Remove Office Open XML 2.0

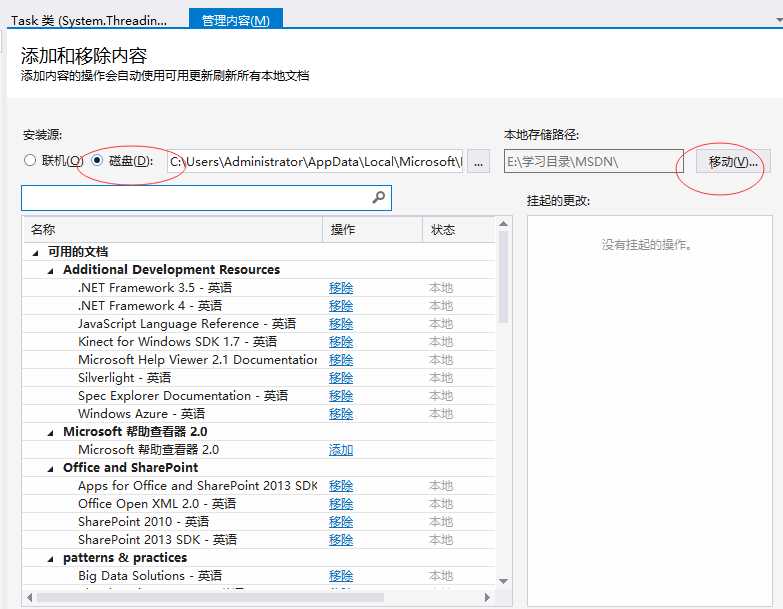pyautogui.click(x=341, y=504)
